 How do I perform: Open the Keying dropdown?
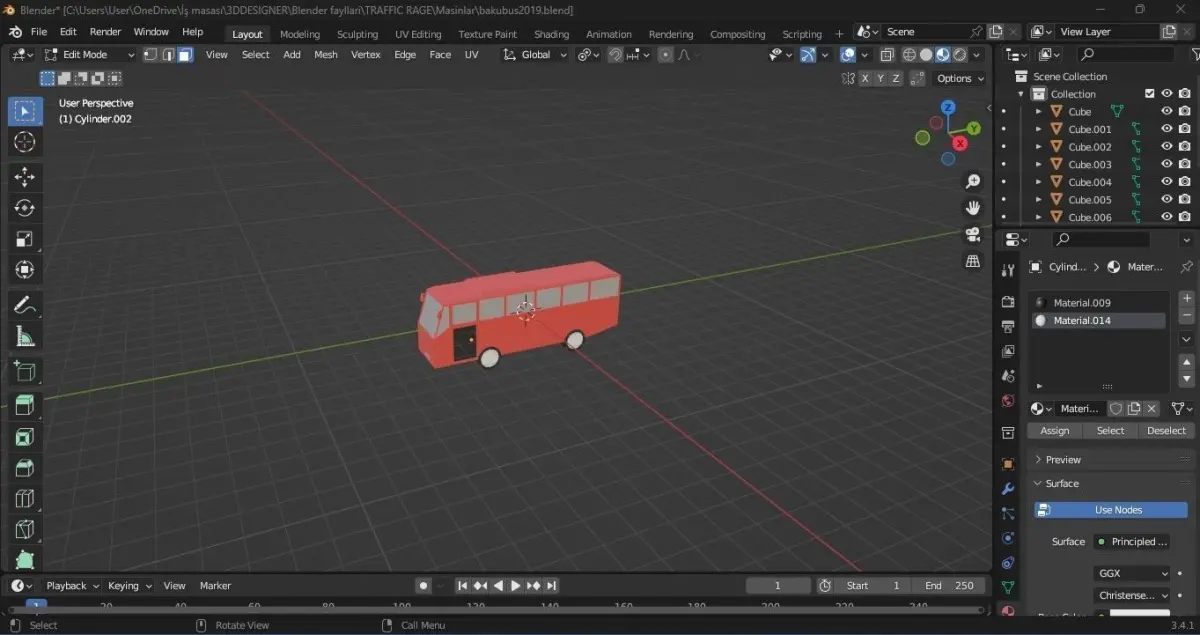tap(130, 586)
